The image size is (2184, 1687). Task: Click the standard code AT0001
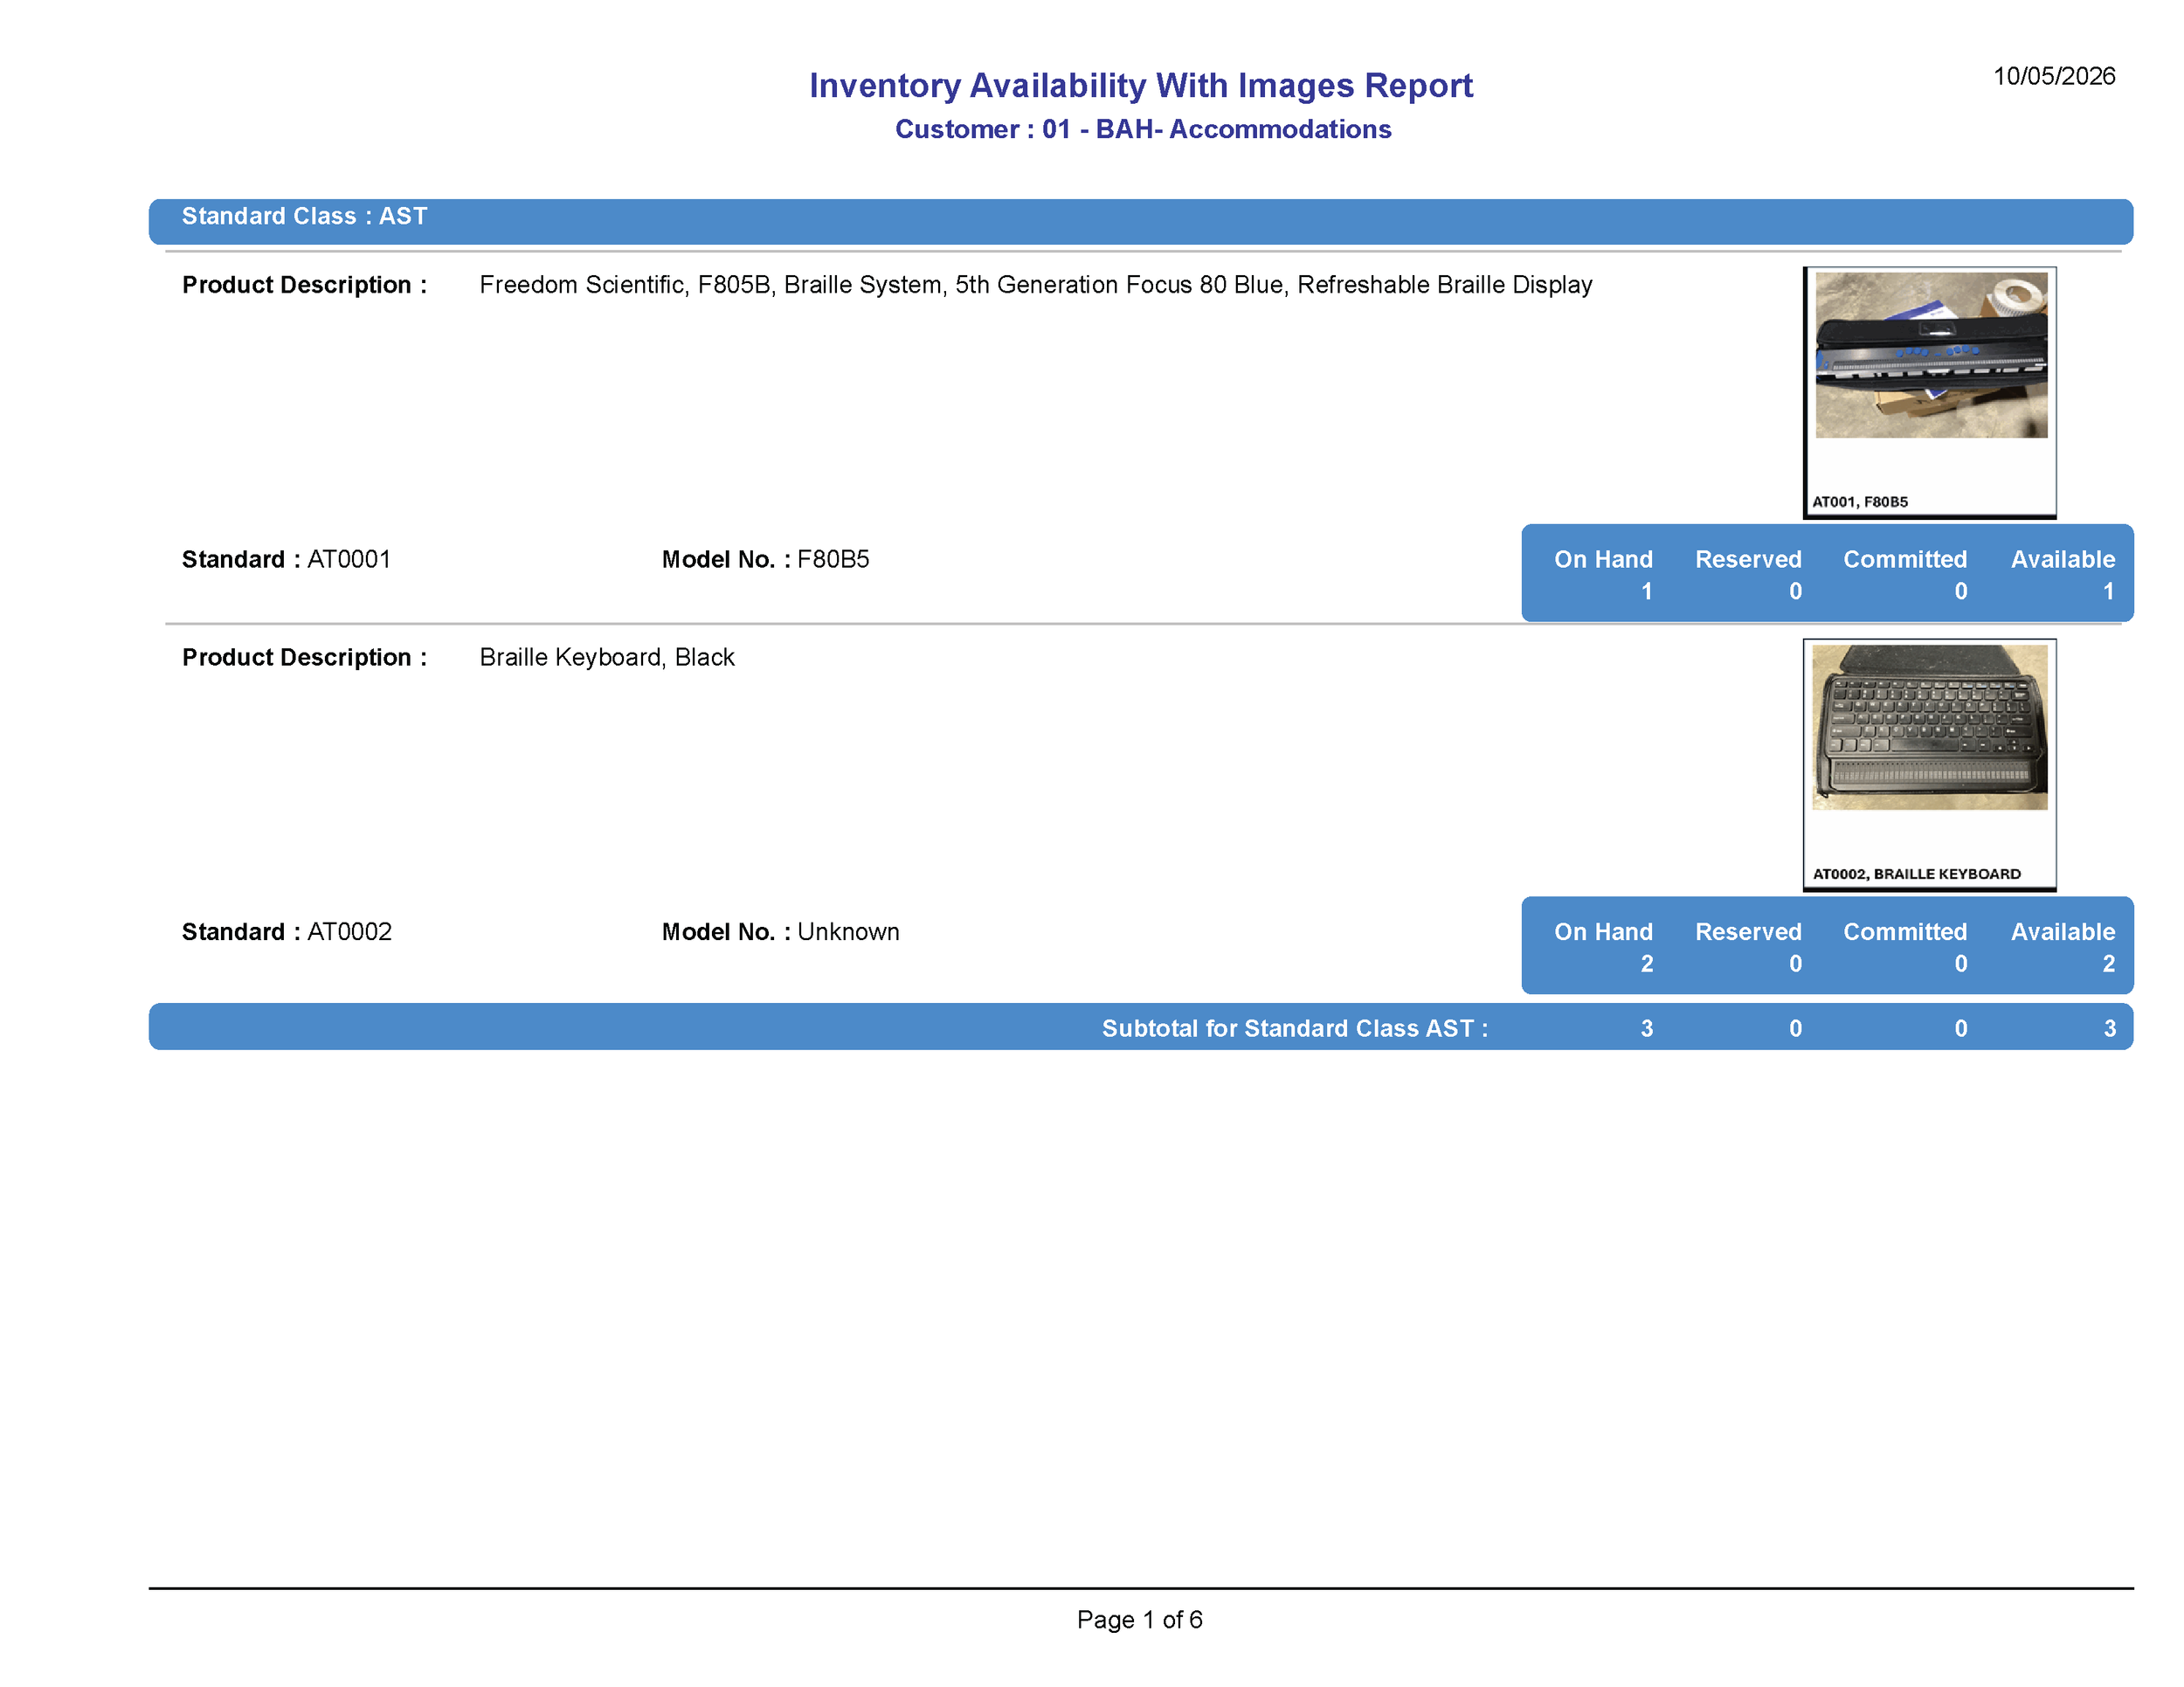click(349, 559)
